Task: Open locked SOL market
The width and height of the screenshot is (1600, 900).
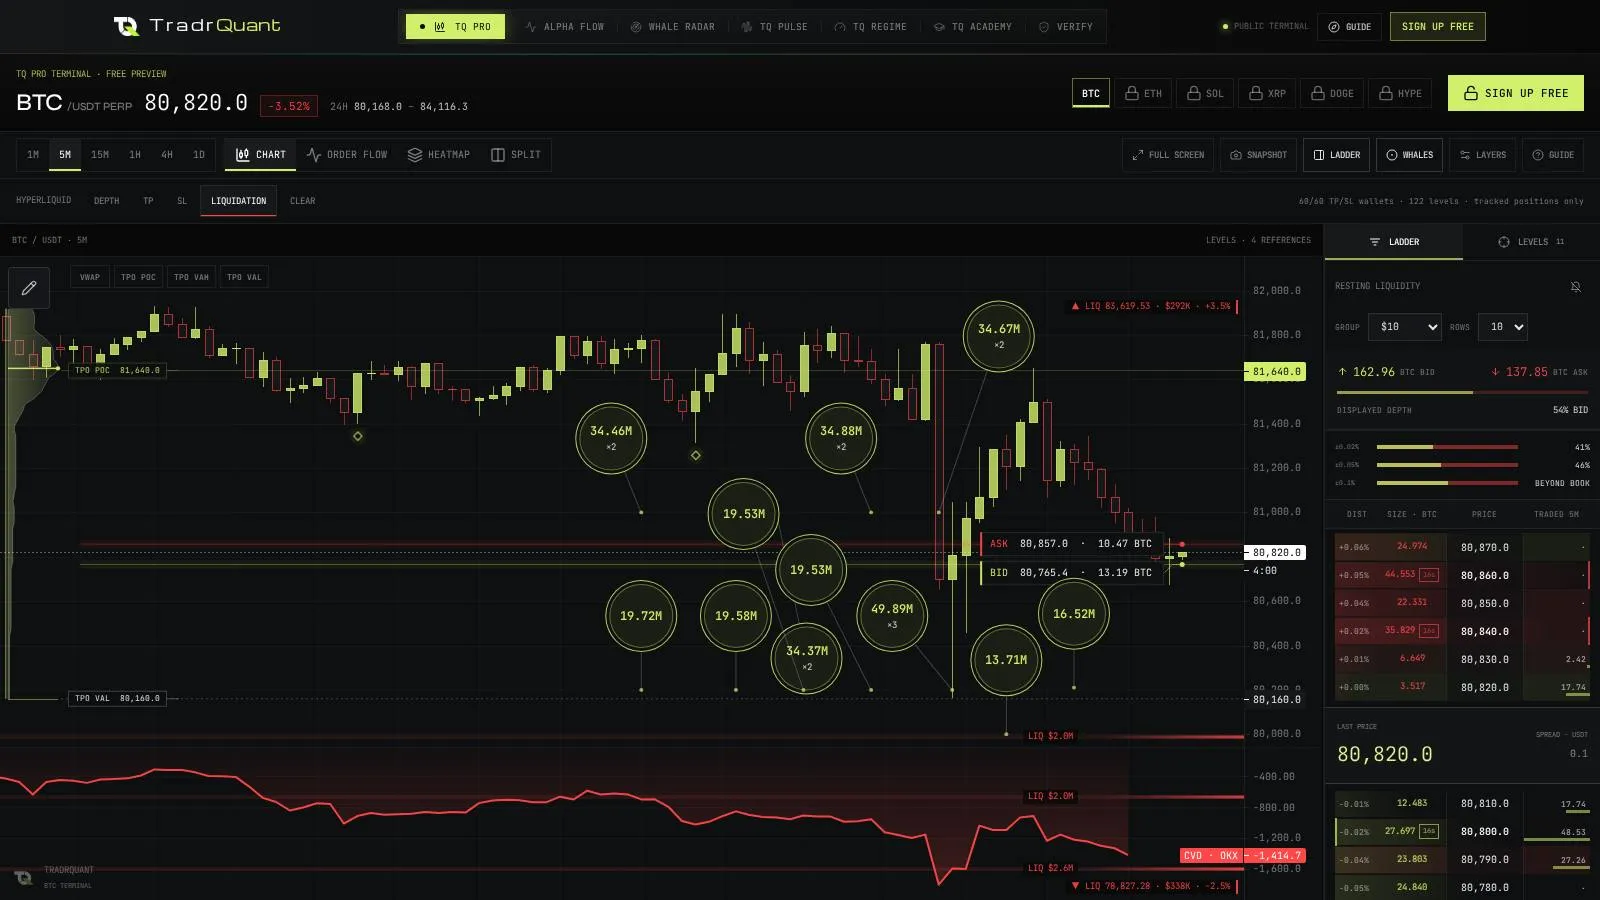Action: click(1204, 94)
